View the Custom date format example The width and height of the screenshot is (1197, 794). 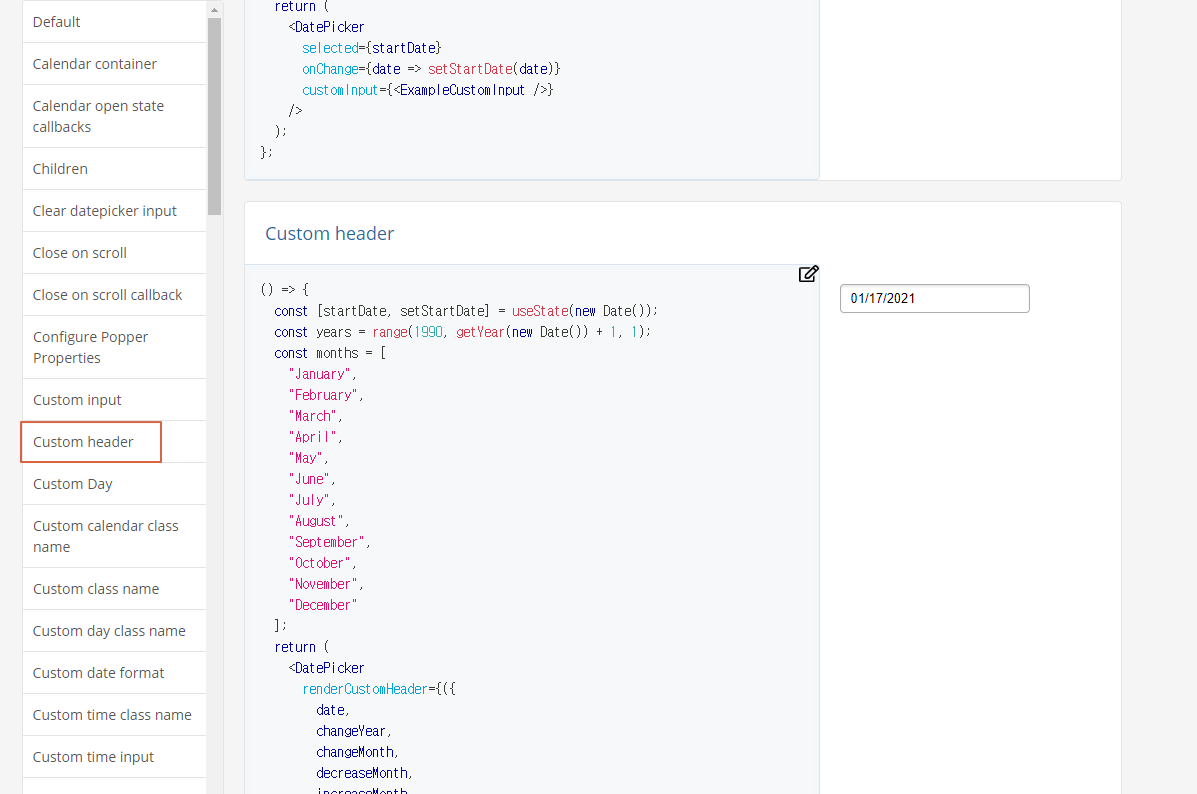pyautogui.click(x=98, y=672)
